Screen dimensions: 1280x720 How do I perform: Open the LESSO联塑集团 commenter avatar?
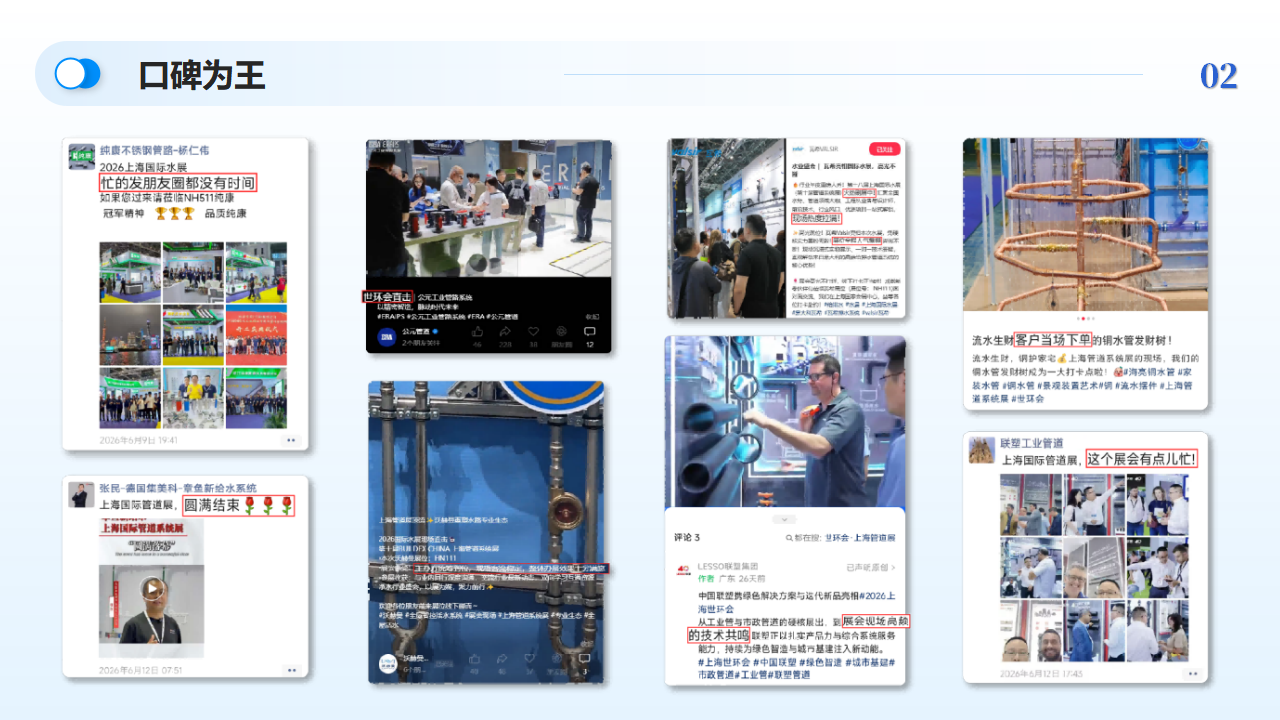tap(684, 572)
